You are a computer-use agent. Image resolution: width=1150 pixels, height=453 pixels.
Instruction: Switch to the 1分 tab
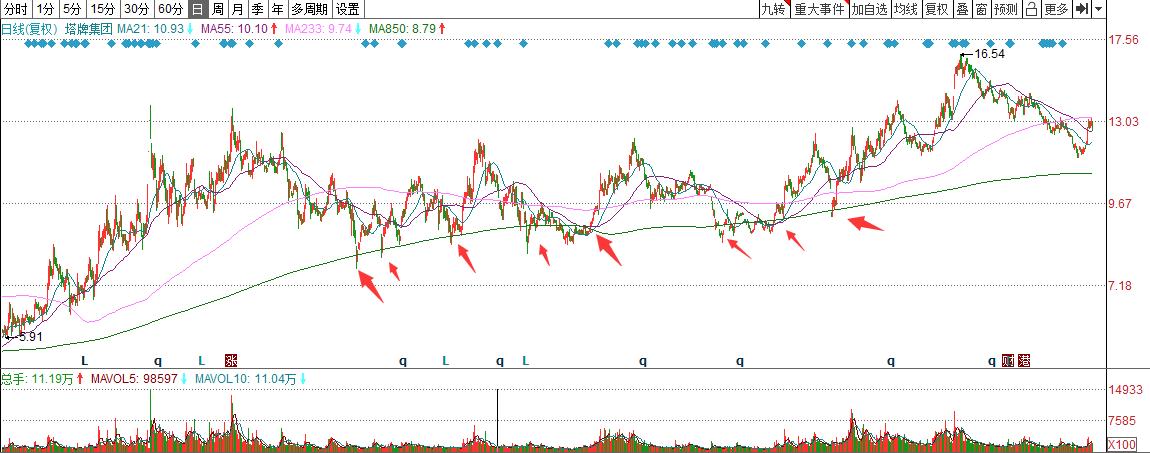(45, 10)
